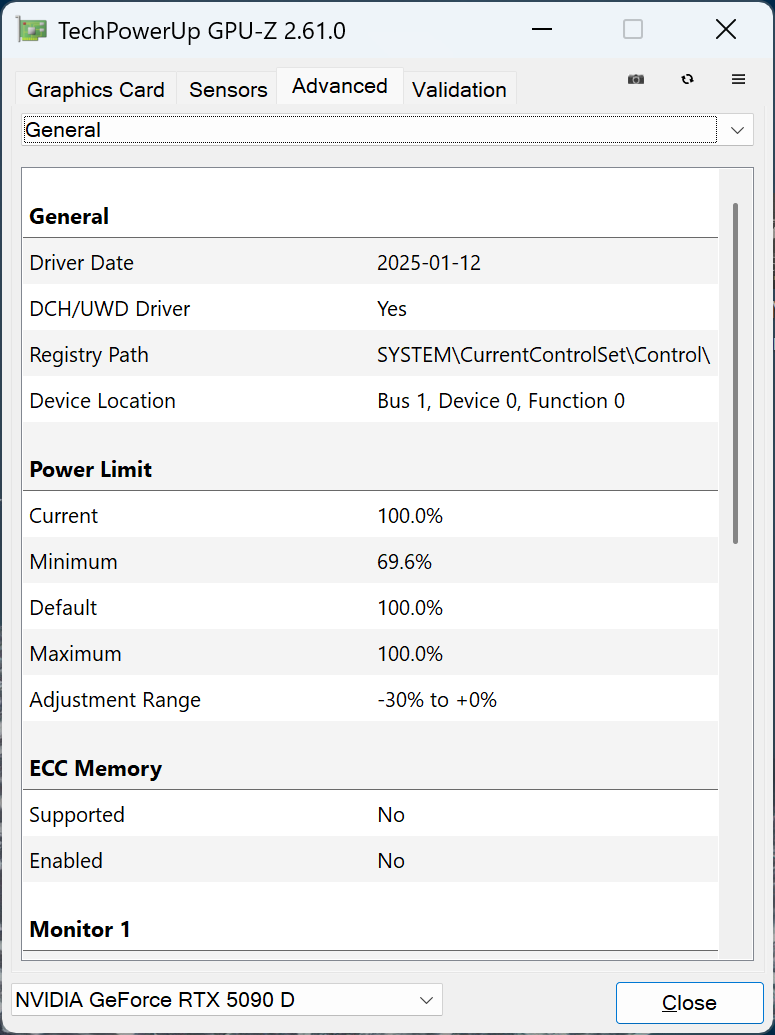The image size is (775, 1035).
Task: Click the Power Limit section header
Action: [90, 469]
